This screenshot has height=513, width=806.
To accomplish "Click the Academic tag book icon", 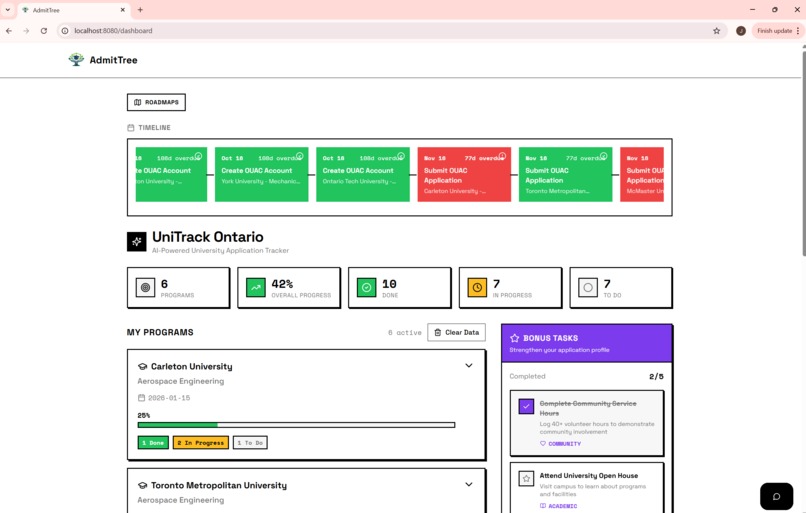I will (x=543, y=506).
